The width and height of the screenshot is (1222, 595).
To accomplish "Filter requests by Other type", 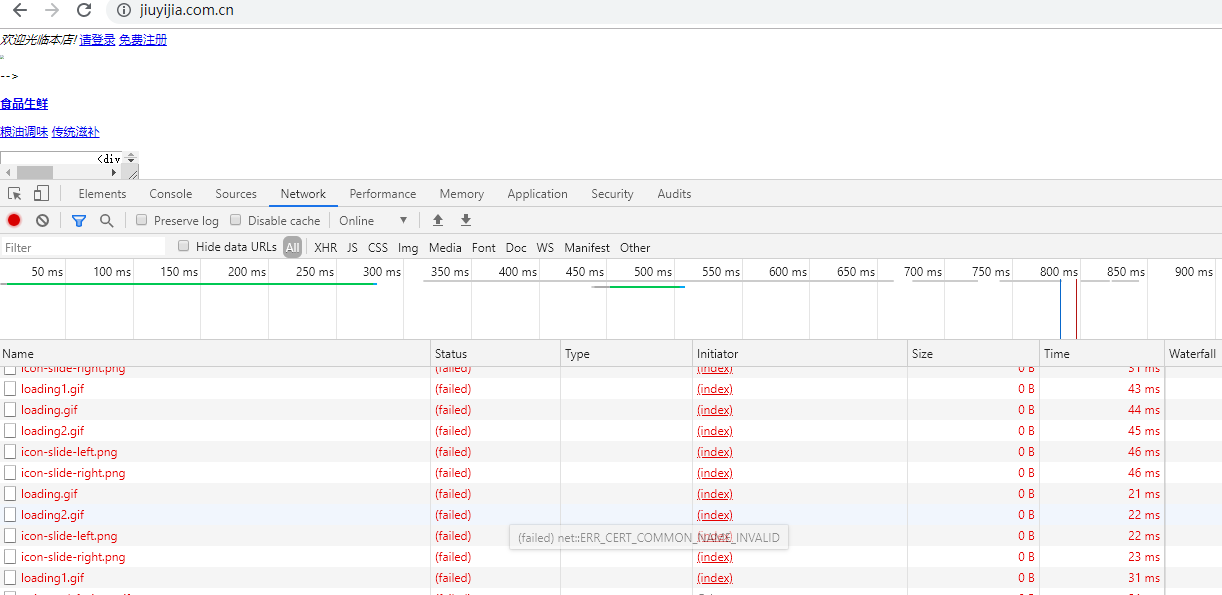I will coord(635,247).
